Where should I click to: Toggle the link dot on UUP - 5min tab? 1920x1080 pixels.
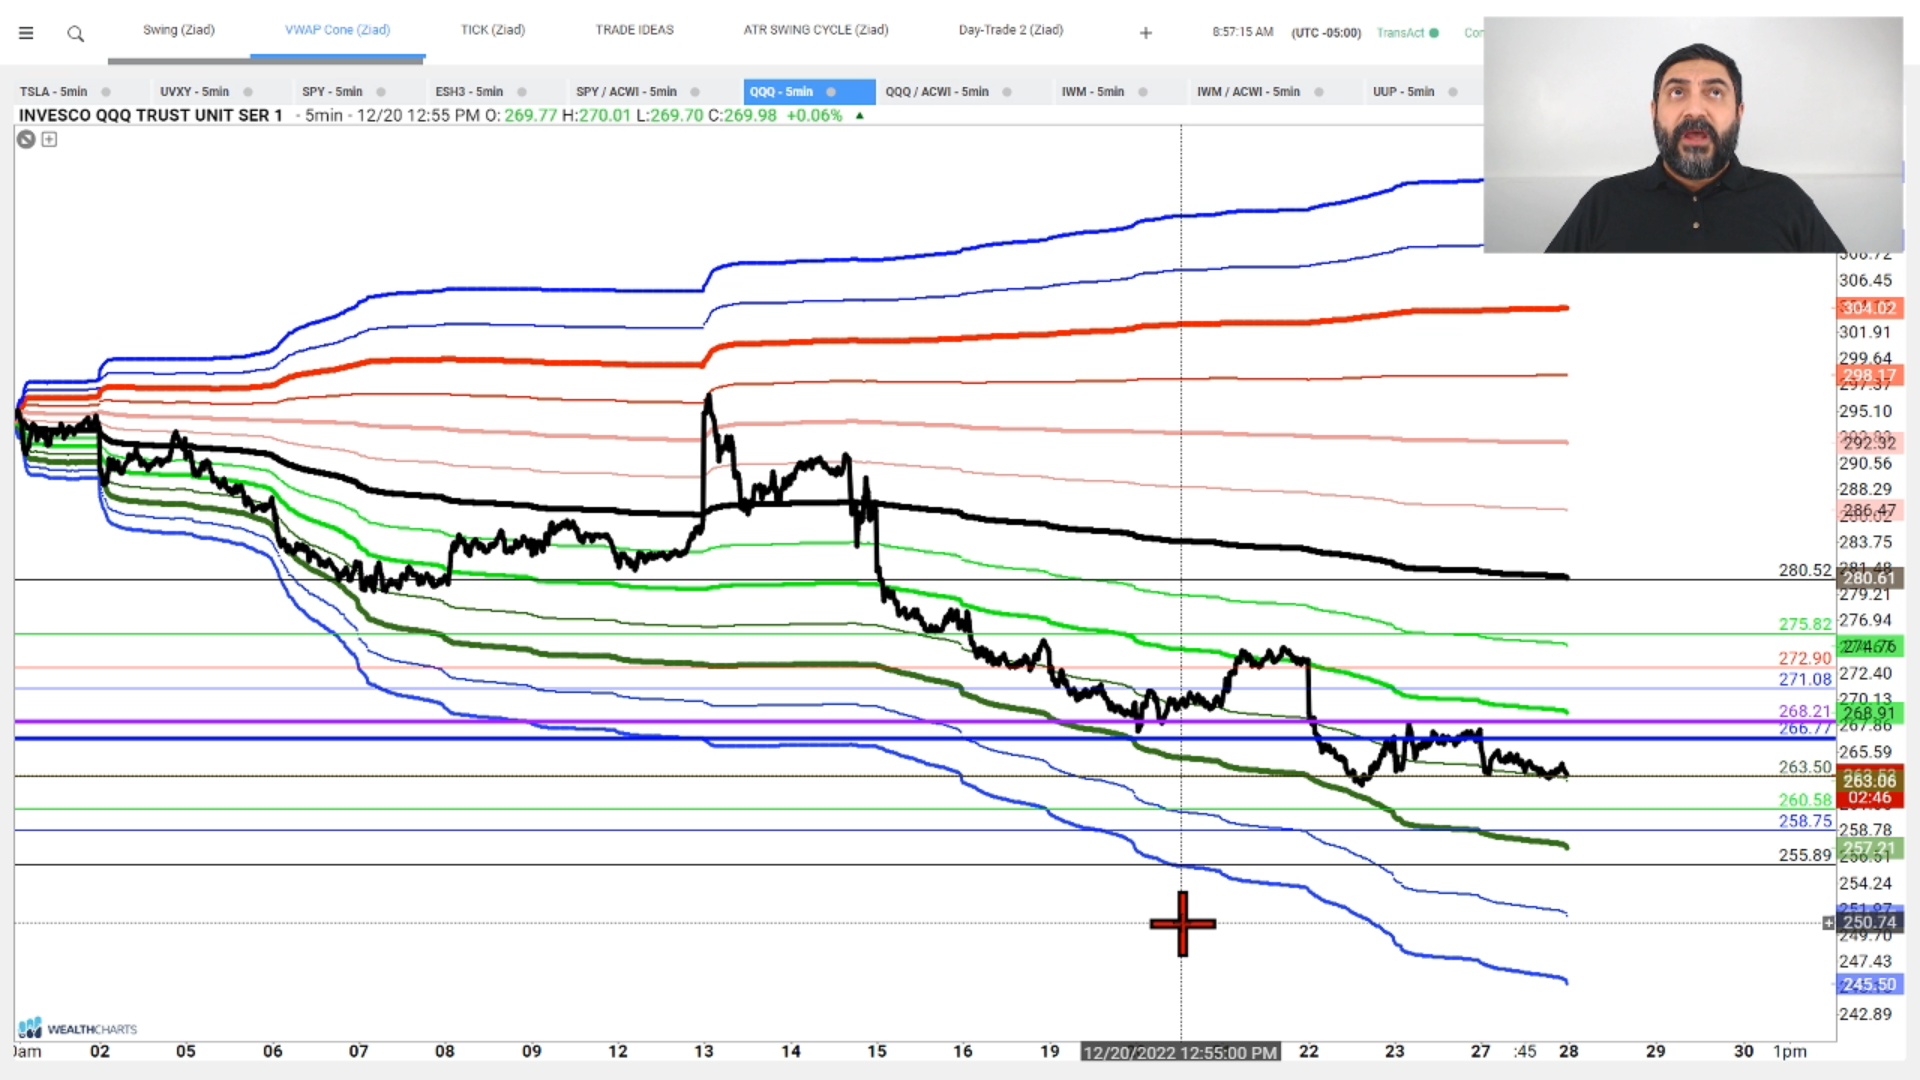[x=1453, y=92]
